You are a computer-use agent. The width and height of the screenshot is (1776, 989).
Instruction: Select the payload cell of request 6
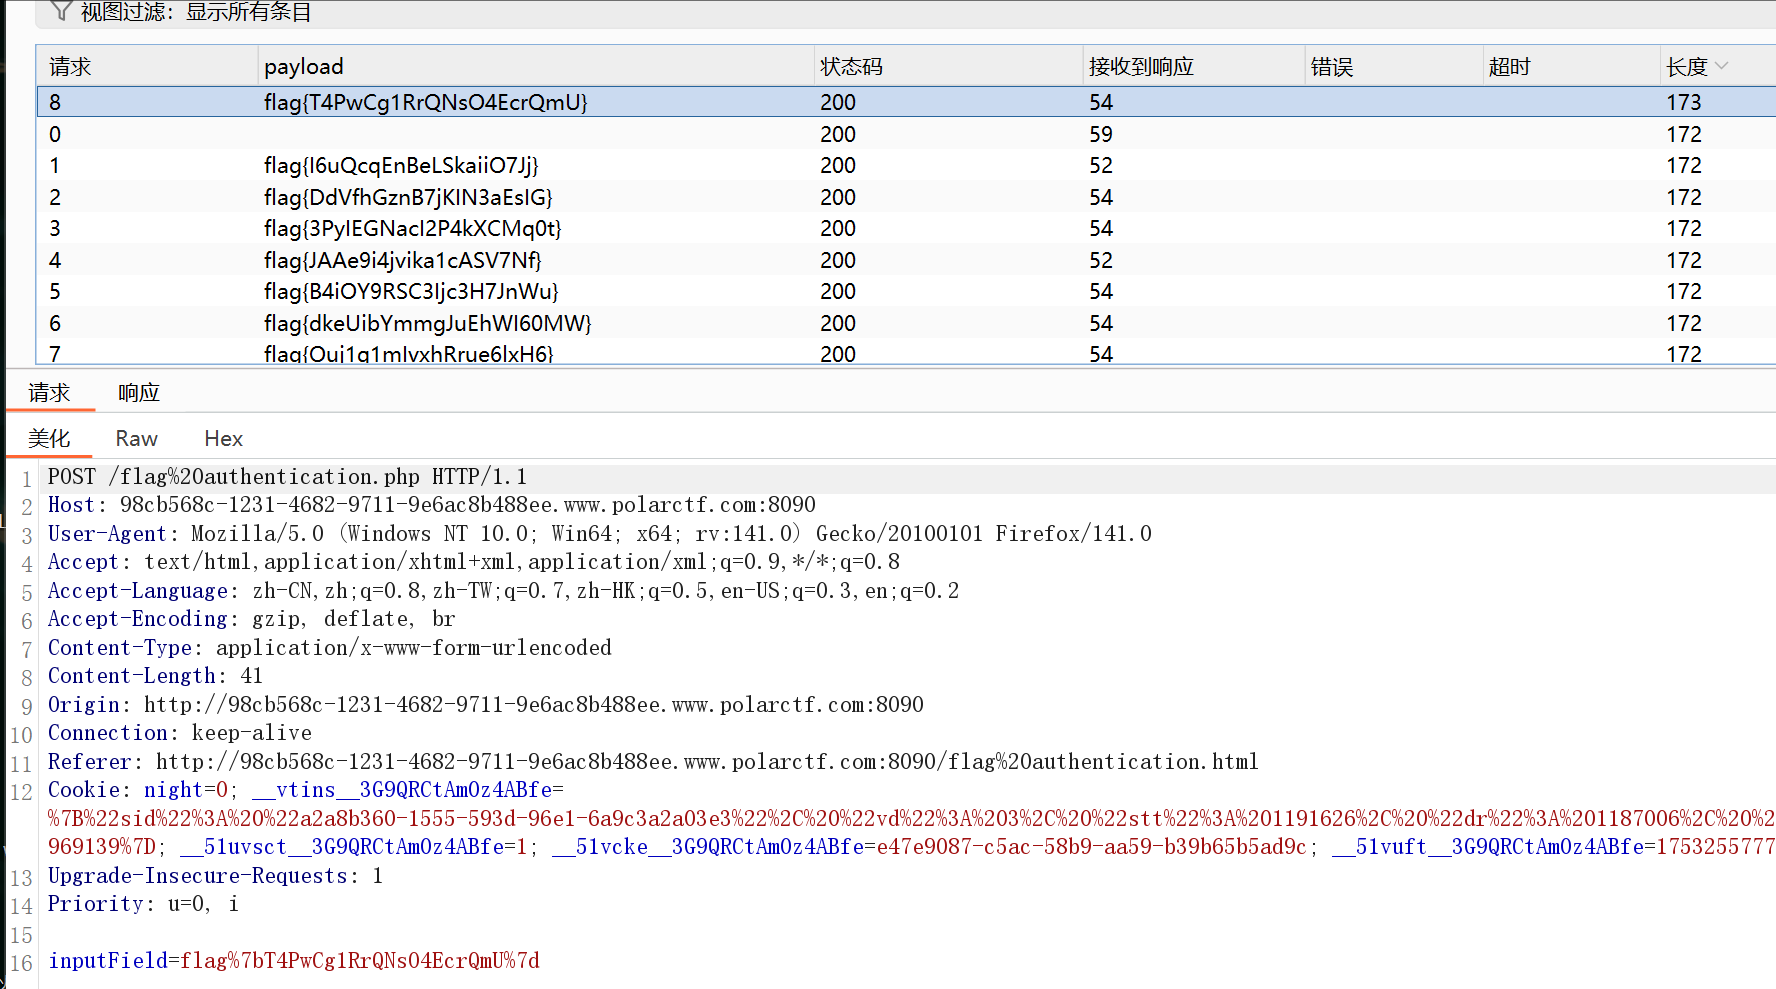[x=428, y=323]
